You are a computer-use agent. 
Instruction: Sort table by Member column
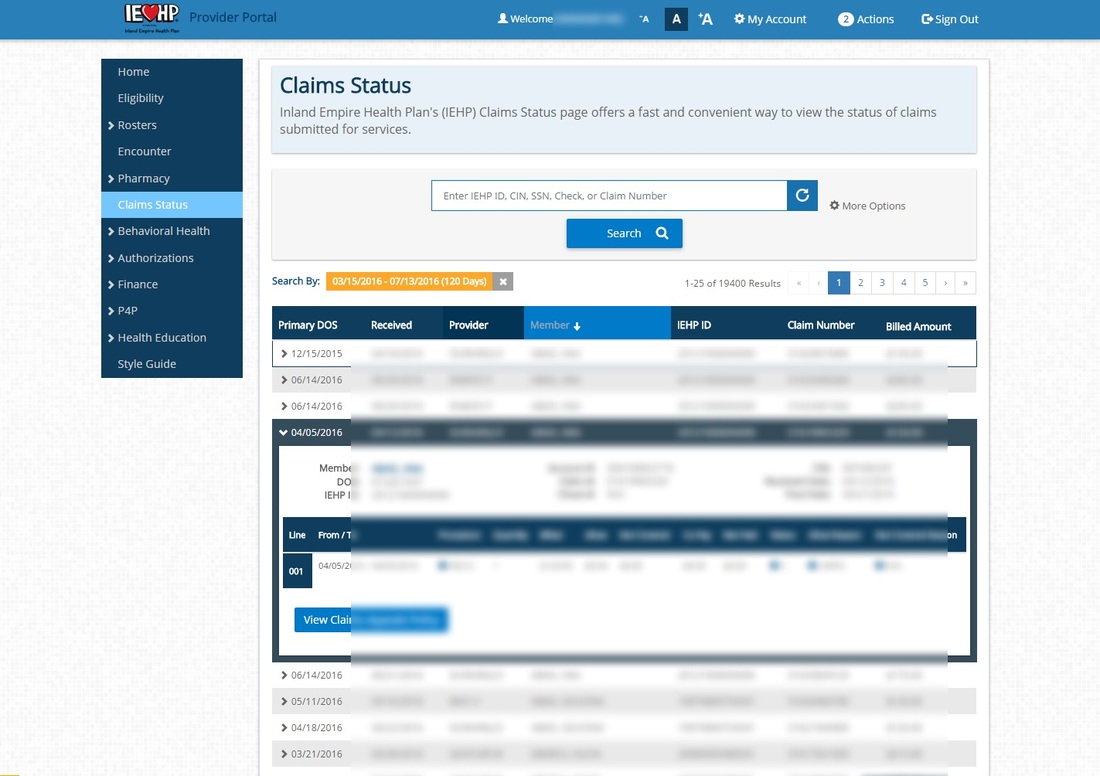[555, 325]
